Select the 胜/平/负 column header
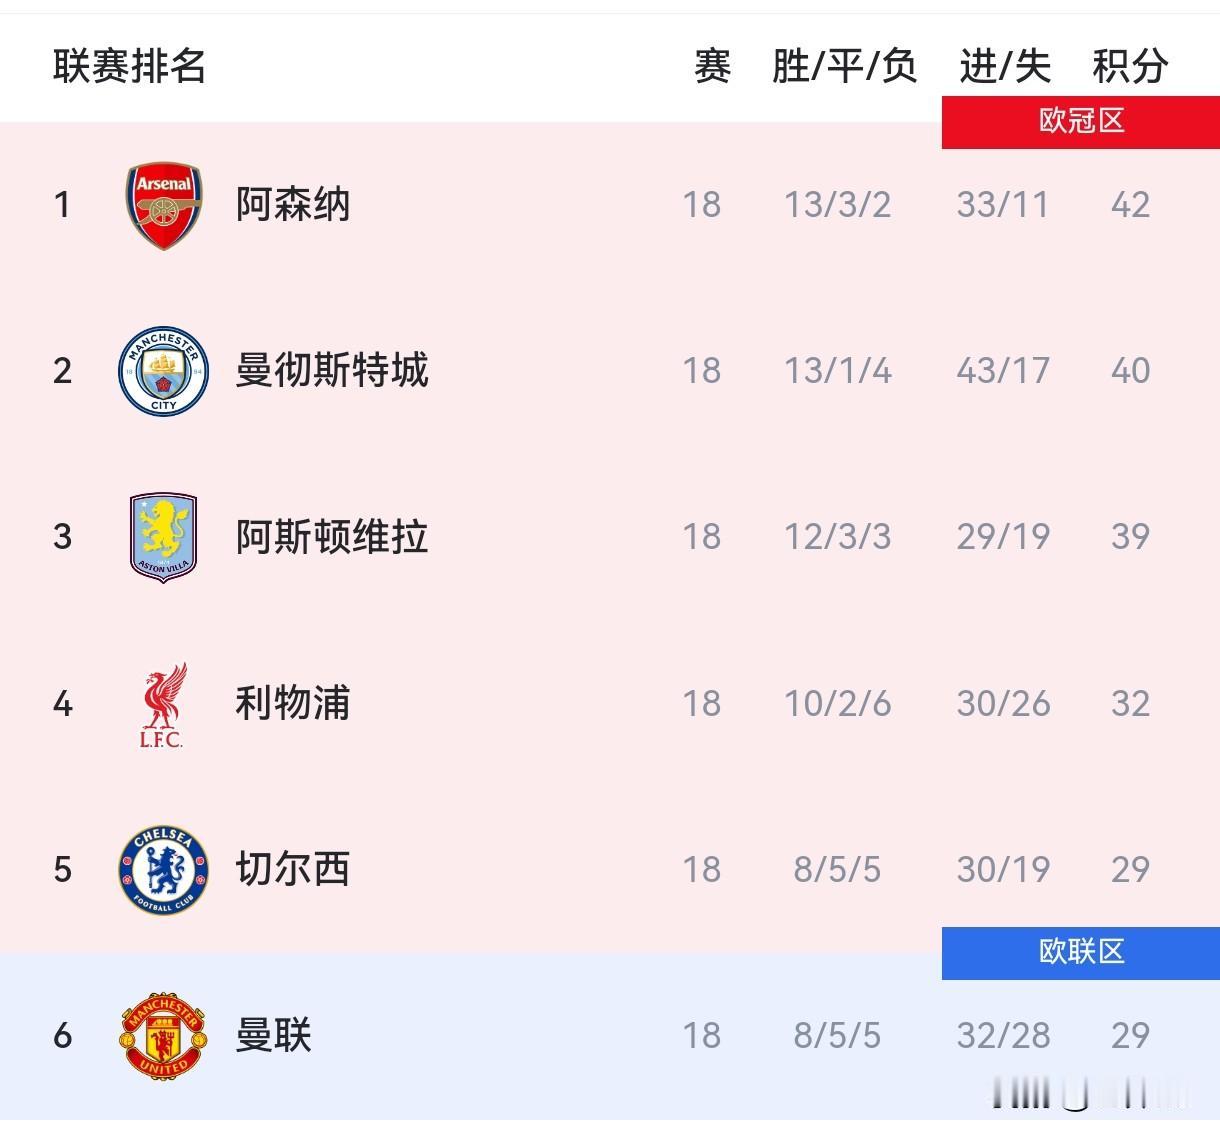Screen dimensions: 1220x1138 pos(844,67)
